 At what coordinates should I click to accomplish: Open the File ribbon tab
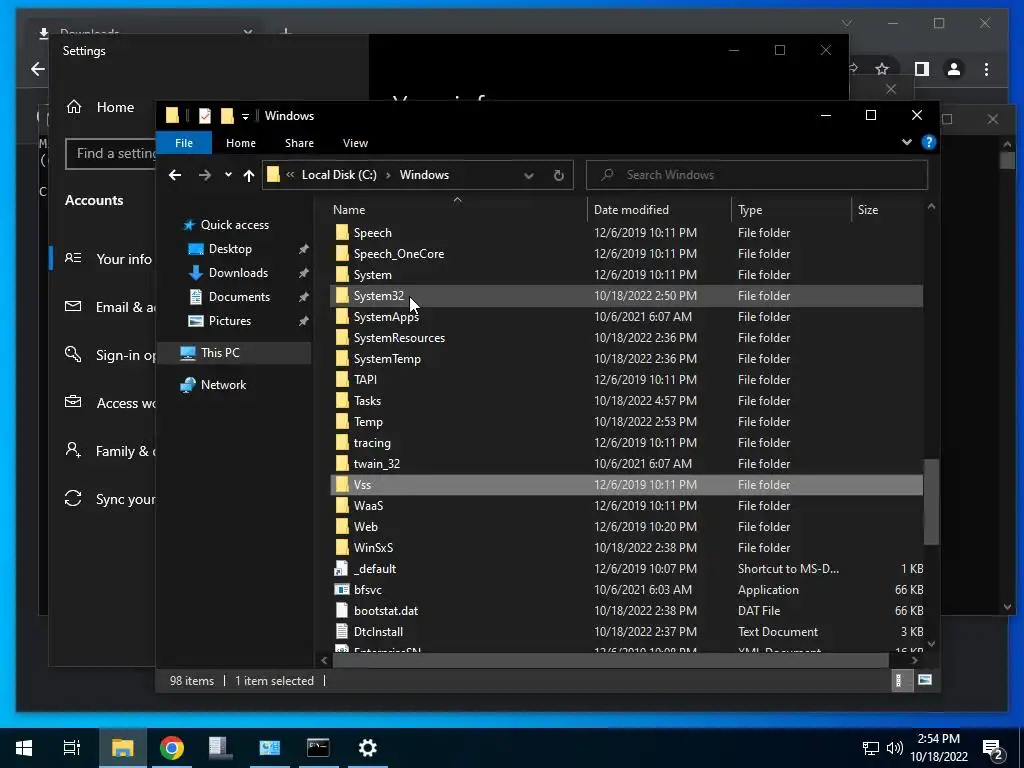click(x=184, y=143)
